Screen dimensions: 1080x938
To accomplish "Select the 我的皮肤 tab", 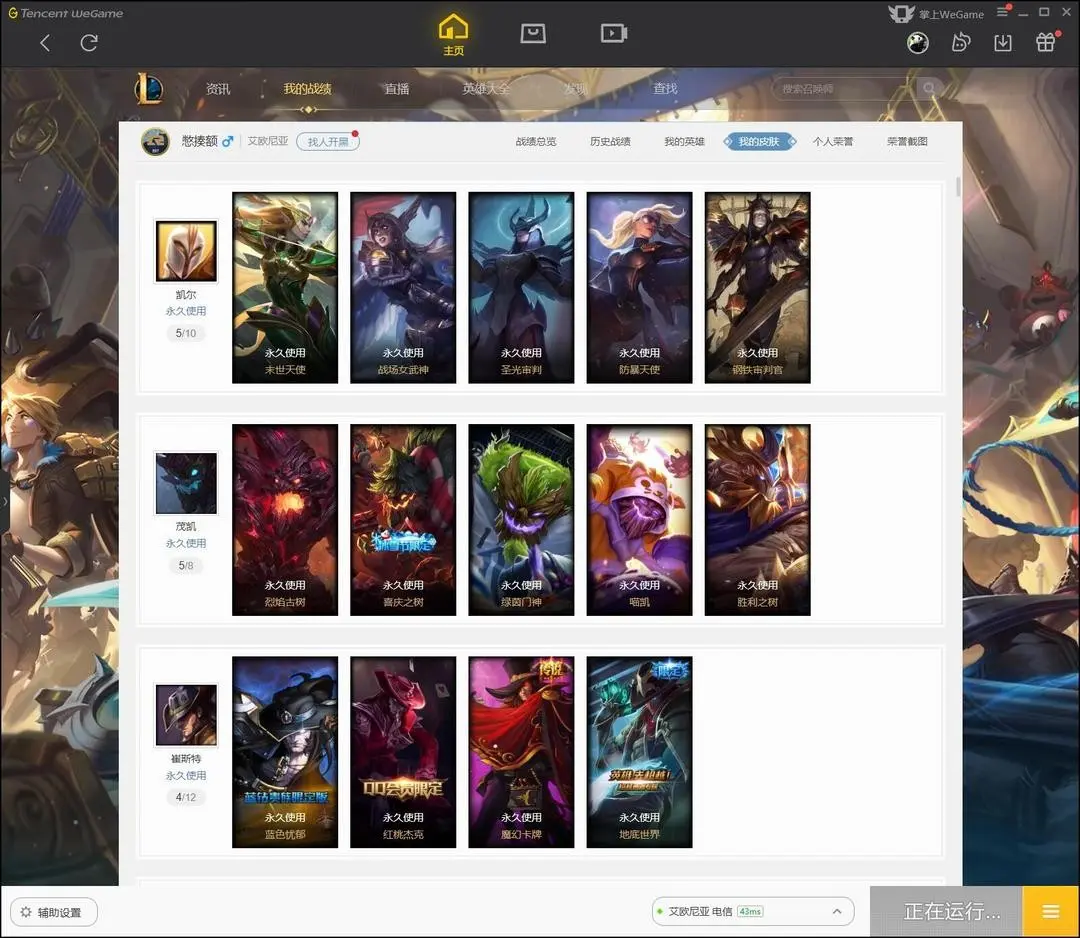I will 759,142.
